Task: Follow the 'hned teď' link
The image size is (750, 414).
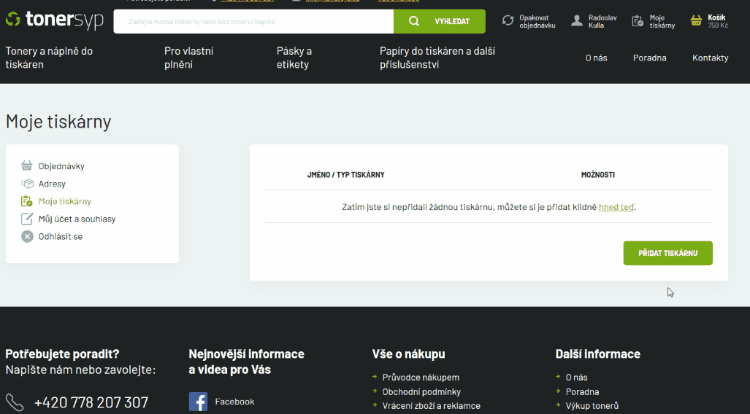Action: (617, 207)
